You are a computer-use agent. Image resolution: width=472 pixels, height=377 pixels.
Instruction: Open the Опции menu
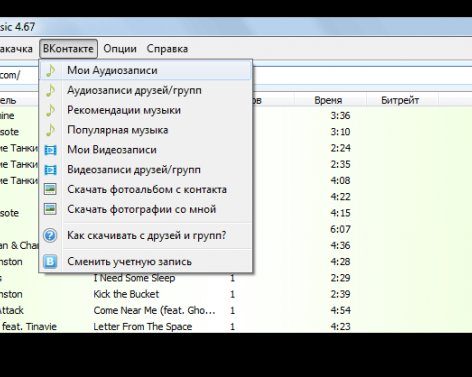pyautogui.click(x=120, y=49)
